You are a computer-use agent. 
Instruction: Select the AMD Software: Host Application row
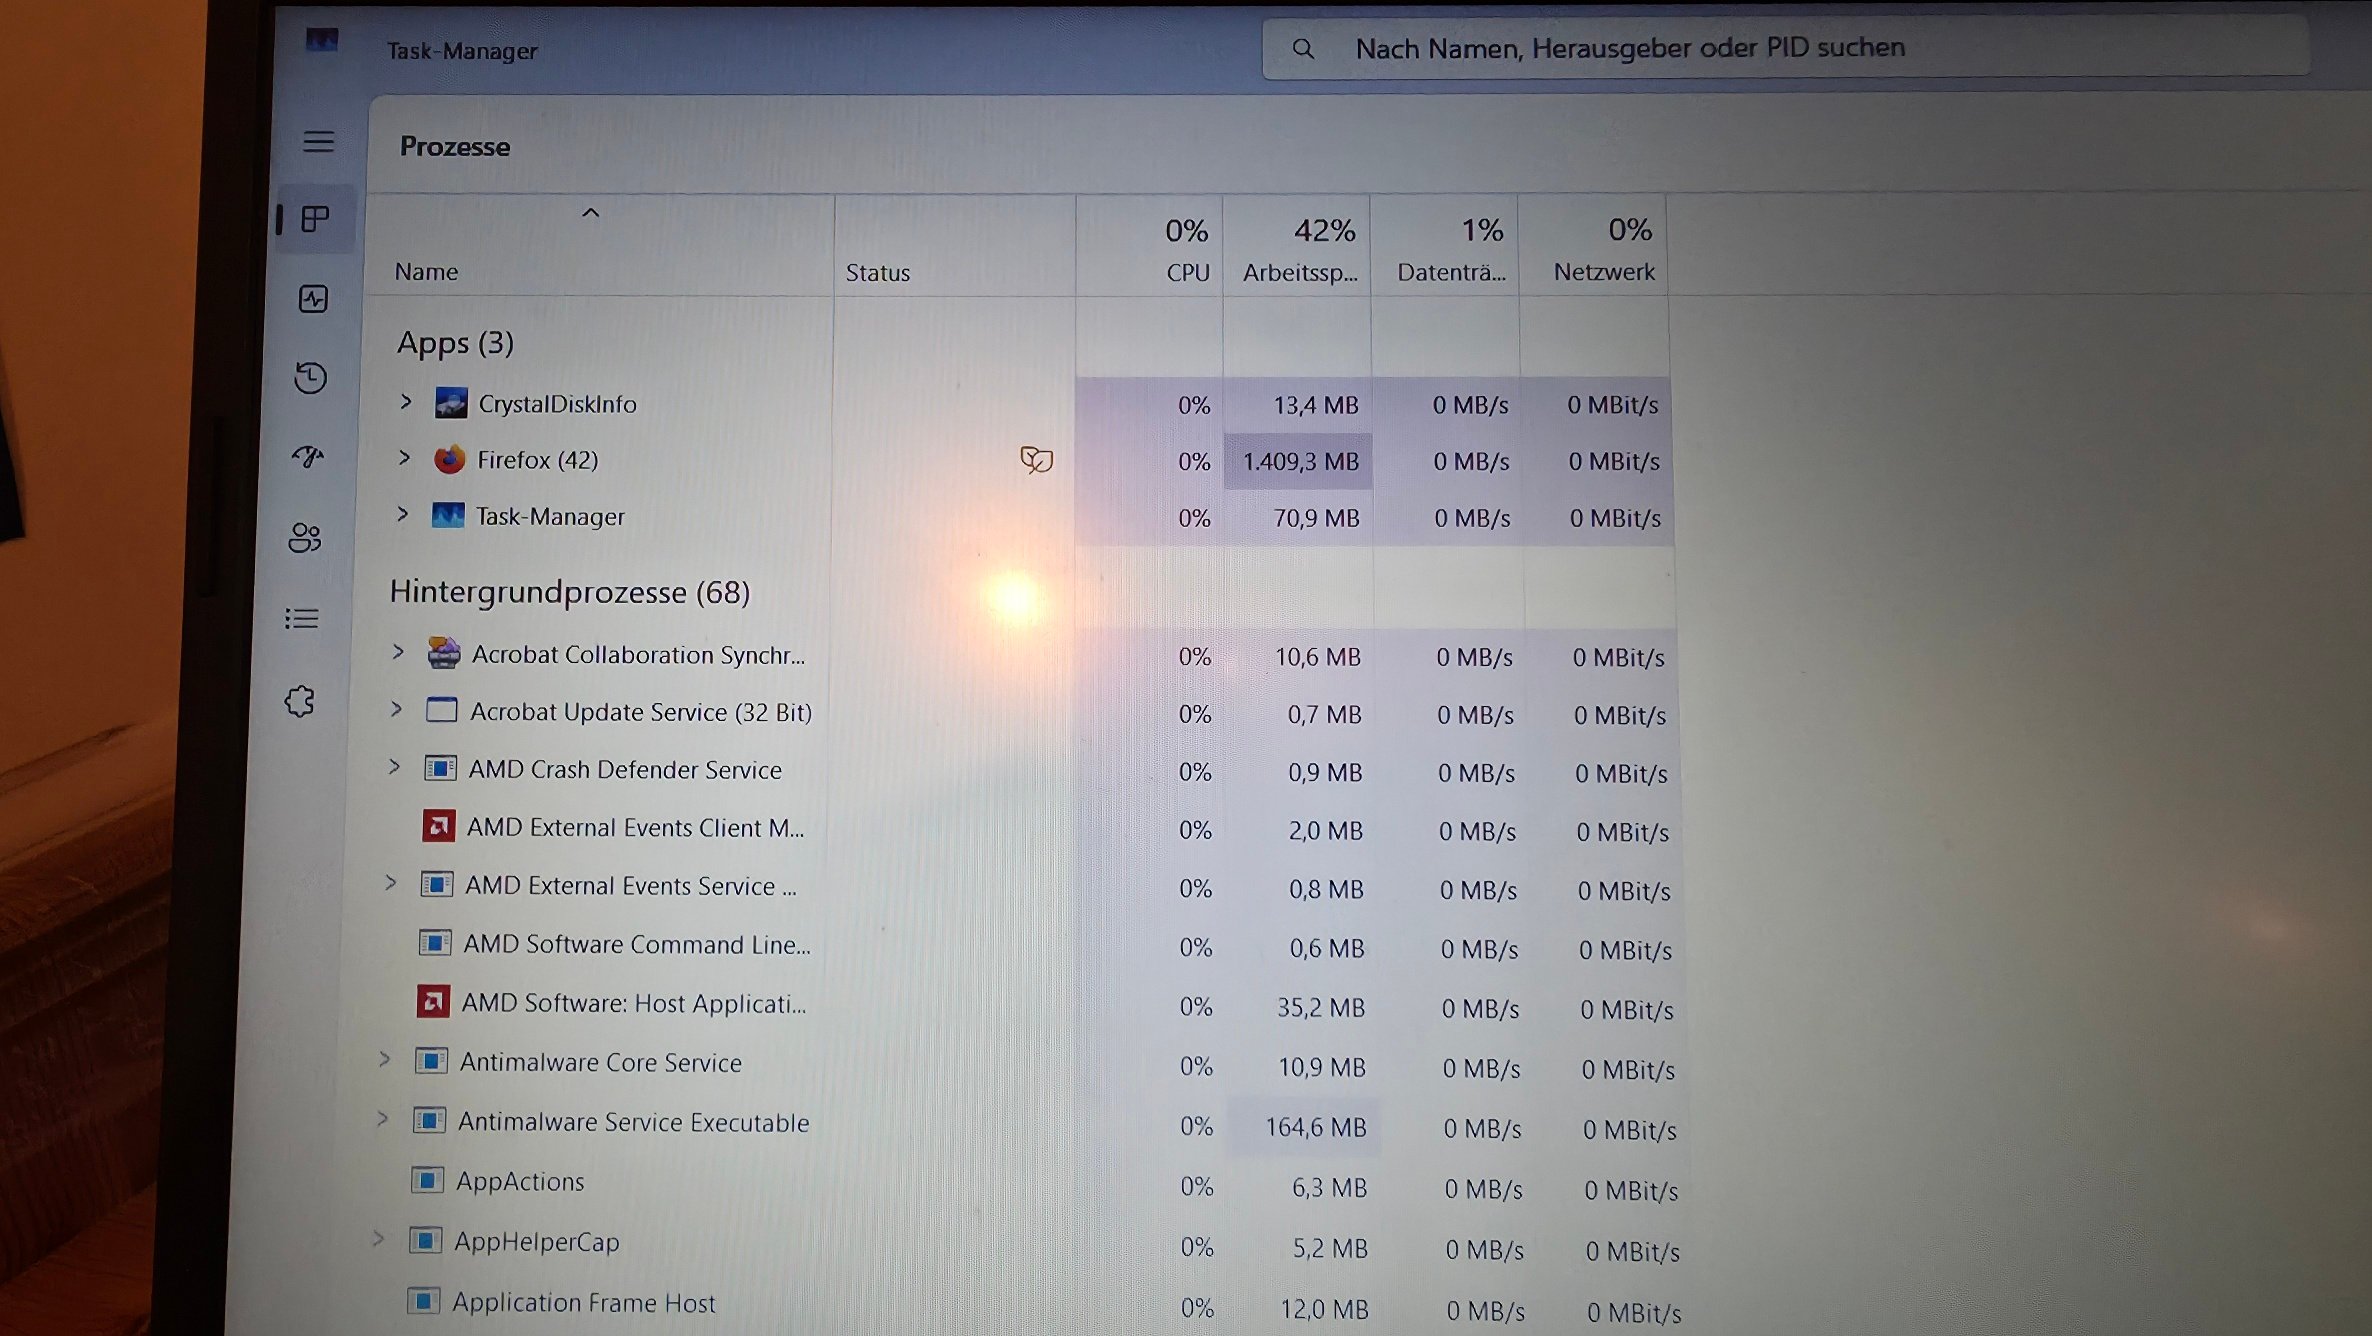coord(633,1003)
